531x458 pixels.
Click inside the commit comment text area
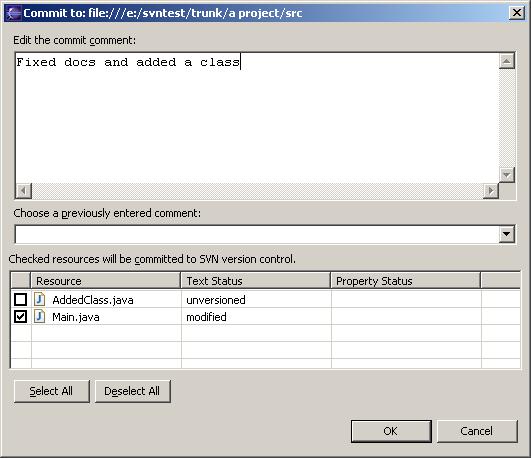[257, 119]
